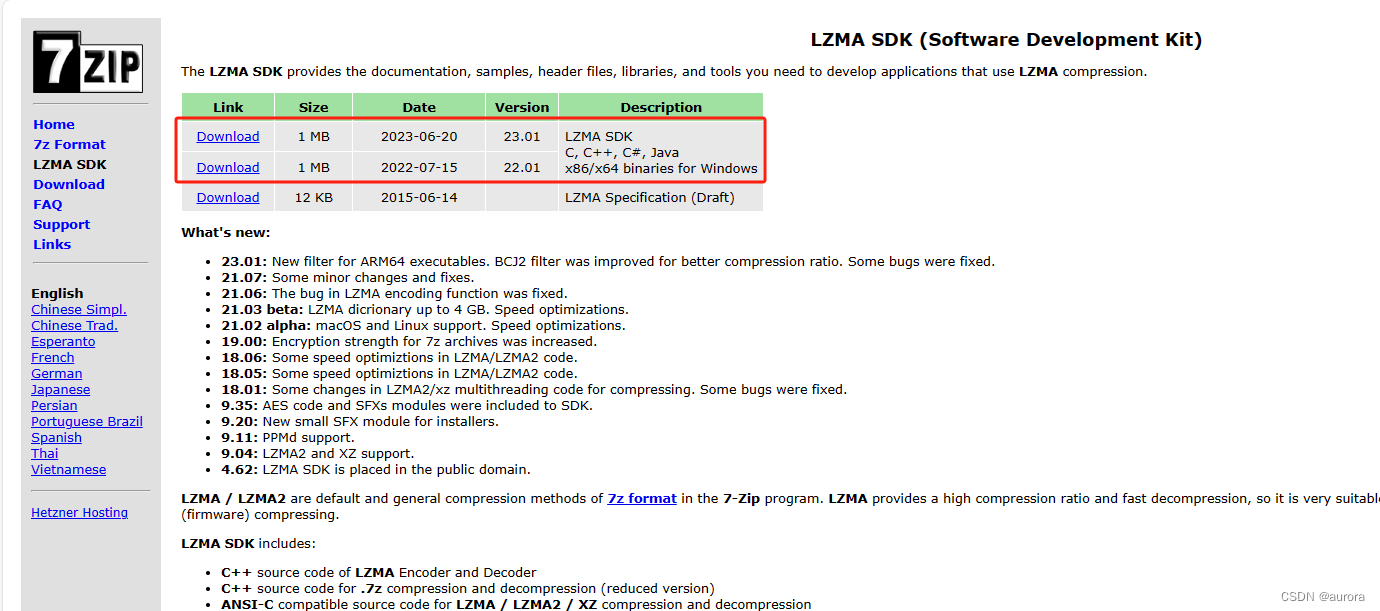
Task: Open the Home navigation link
Action: click(x=54, y=124)
